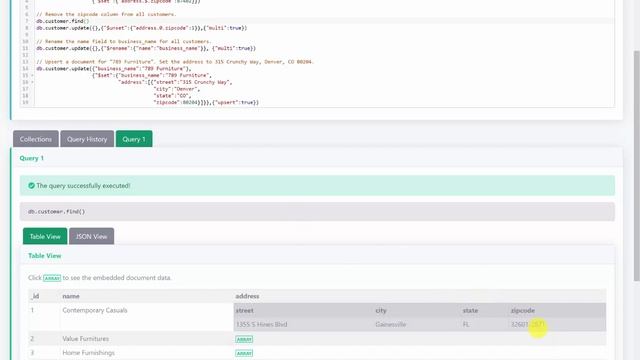Click inside code editor on line 7
Viewport: 640px width, 360px height.
pyautogui.click(x=324, y=21)
